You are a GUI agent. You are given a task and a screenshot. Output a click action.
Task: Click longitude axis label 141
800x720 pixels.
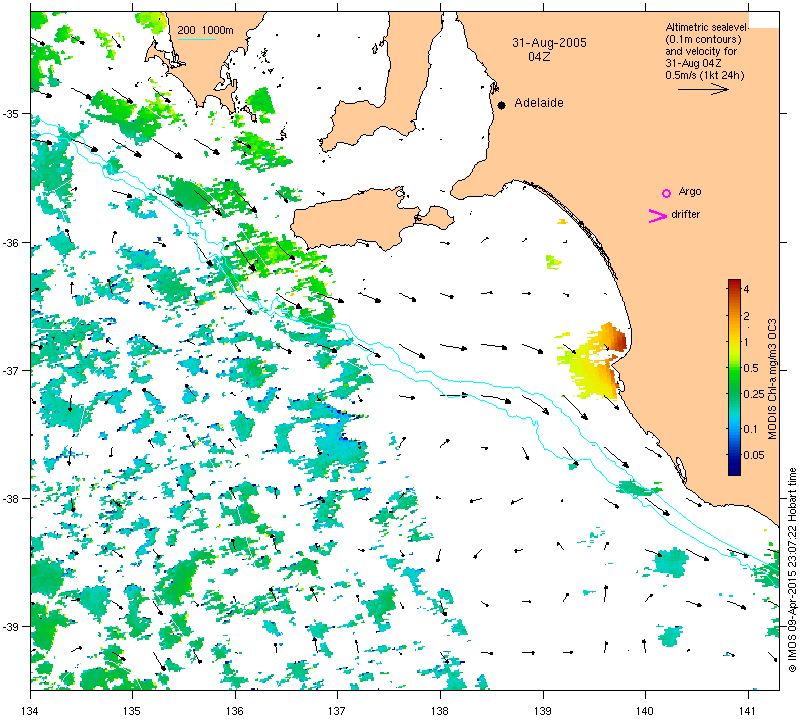point(748,710)
